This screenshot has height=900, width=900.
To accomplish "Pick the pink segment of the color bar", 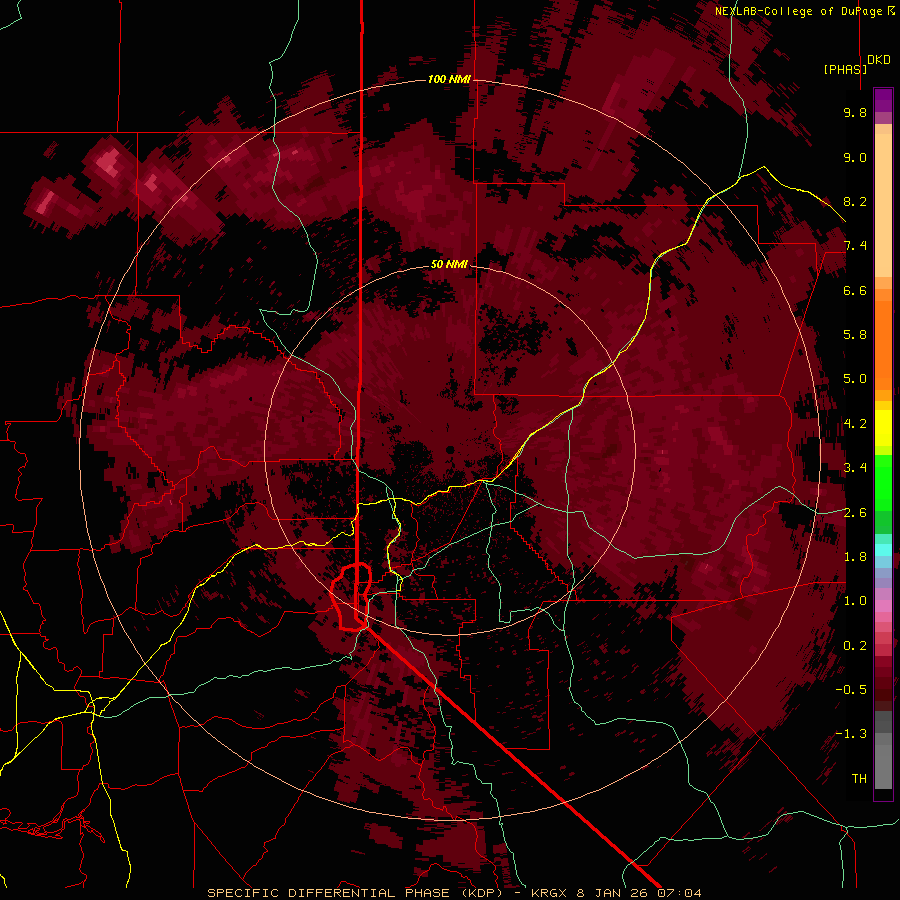I will [883, 606].
